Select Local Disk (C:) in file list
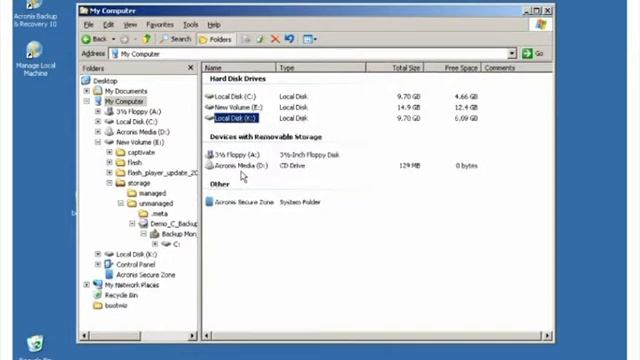This screenshot has width=640, height=360. (235, 97)
